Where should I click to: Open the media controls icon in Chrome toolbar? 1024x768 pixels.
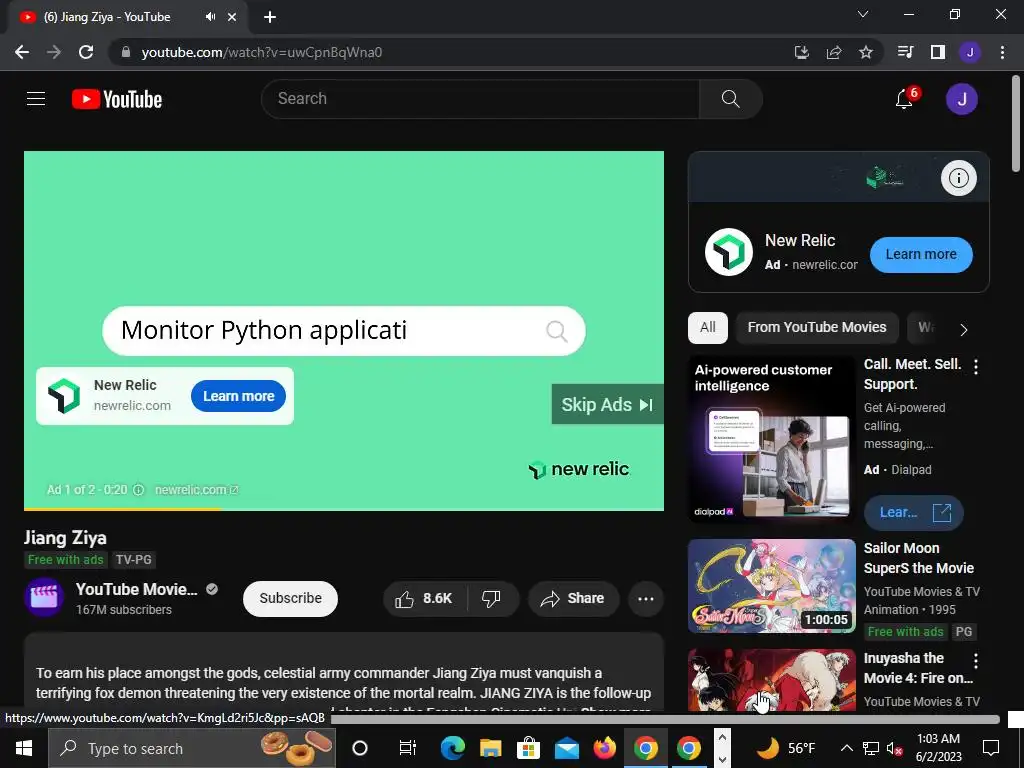[905, 52]
